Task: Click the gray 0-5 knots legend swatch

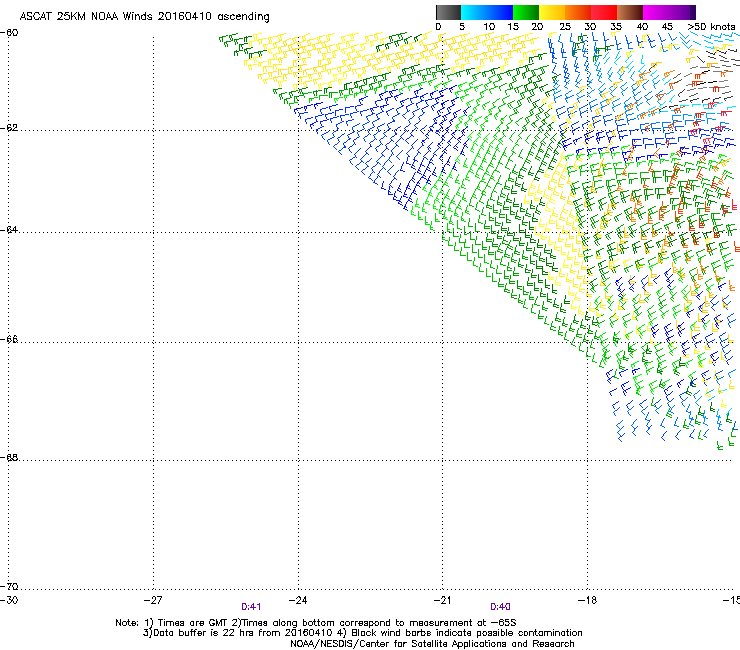Action: tap(448, 12)
